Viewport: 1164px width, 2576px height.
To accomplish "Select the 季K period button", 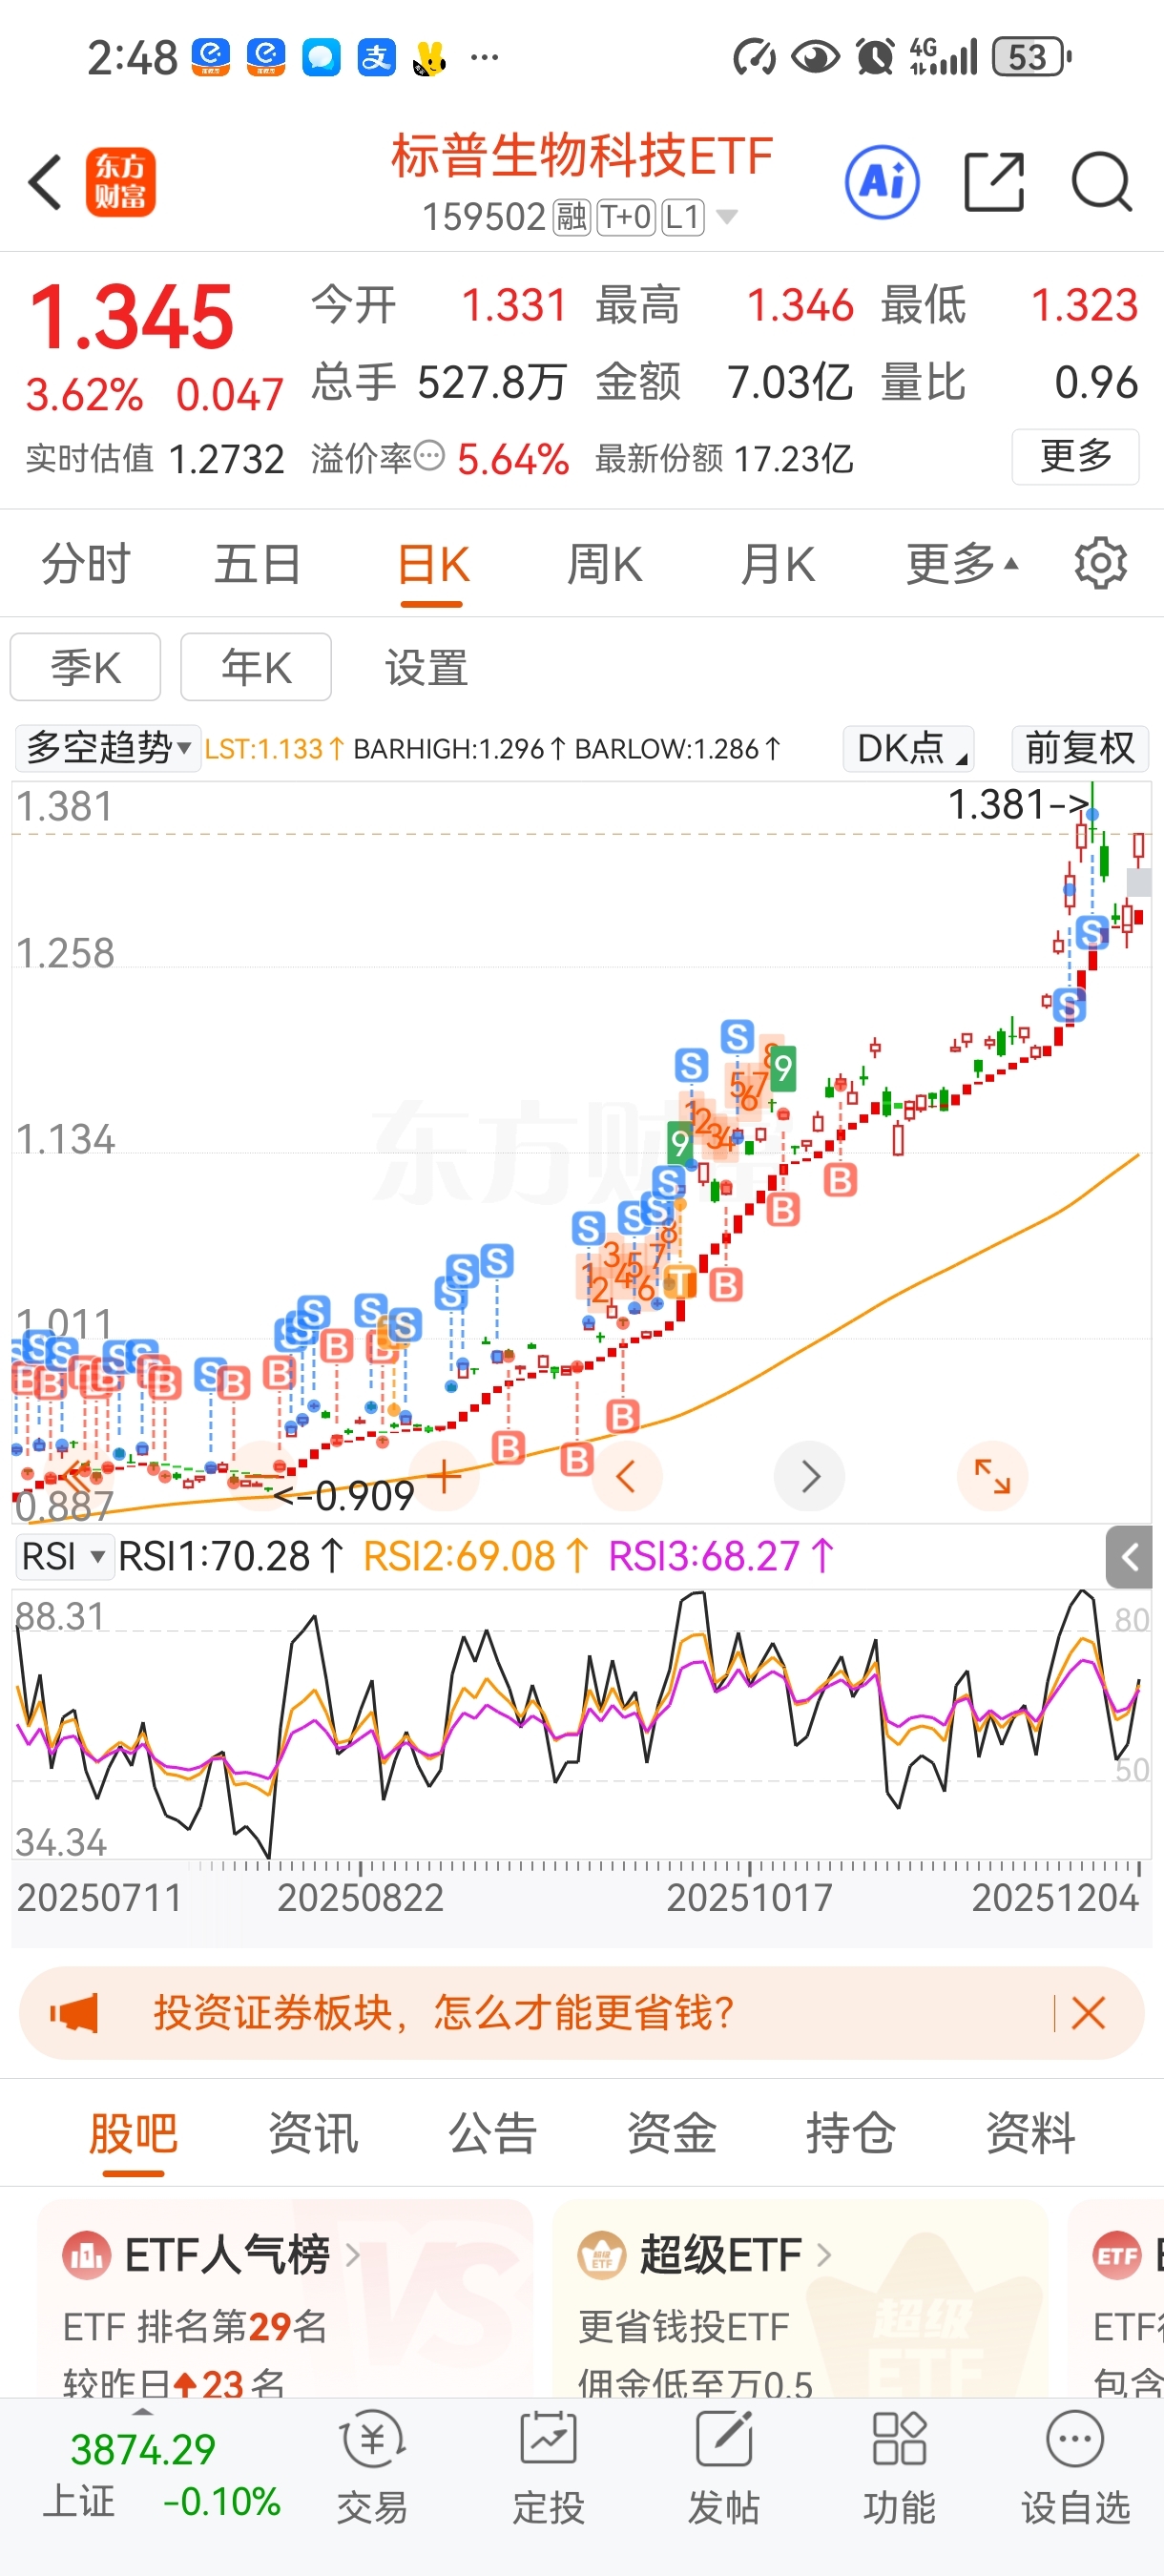I will (x=86, y=667).
